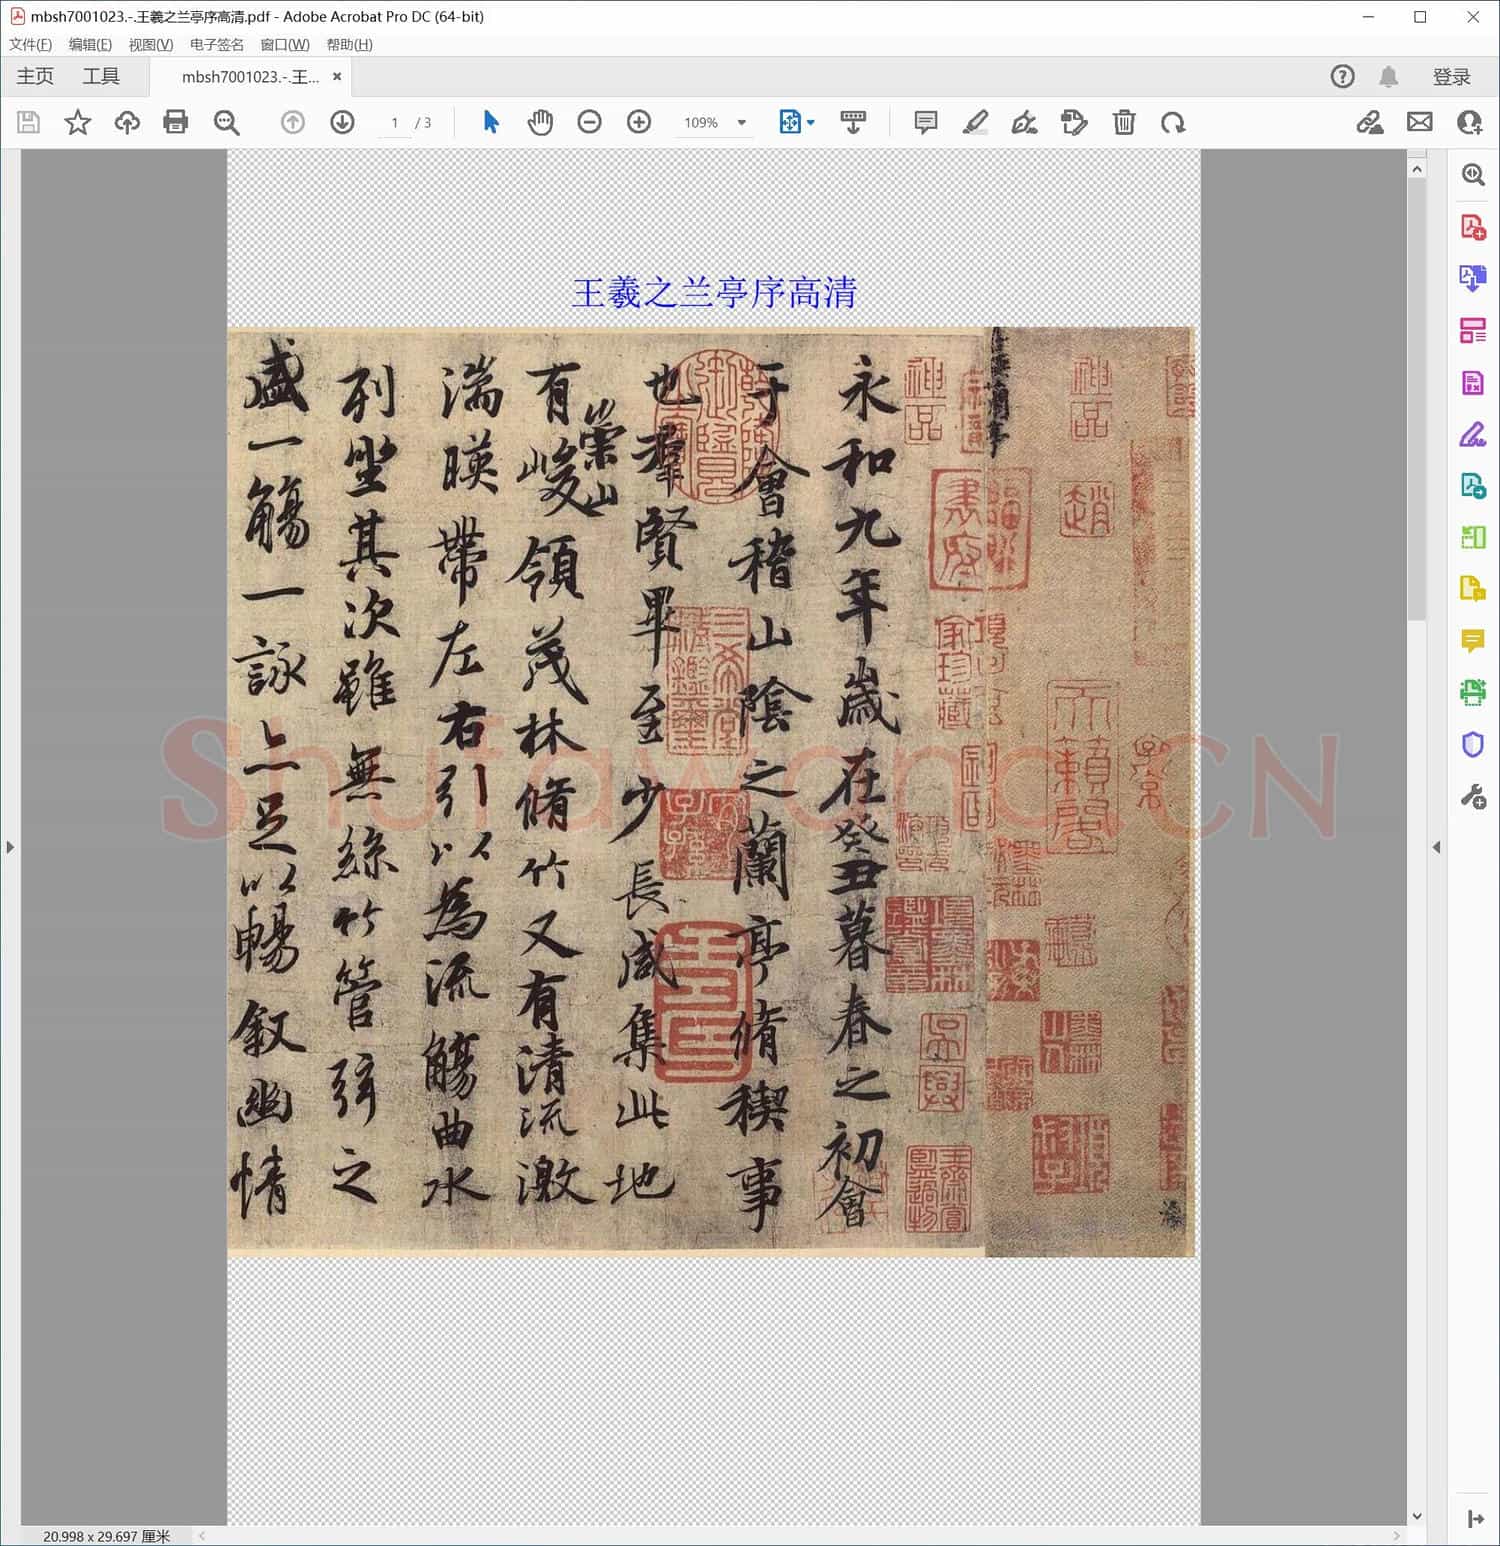Click the 登录 sign-in button
Image resolution: width=1500 pixels, height=1546 pixels.
pyautogui.click(x=1451, y=77)
